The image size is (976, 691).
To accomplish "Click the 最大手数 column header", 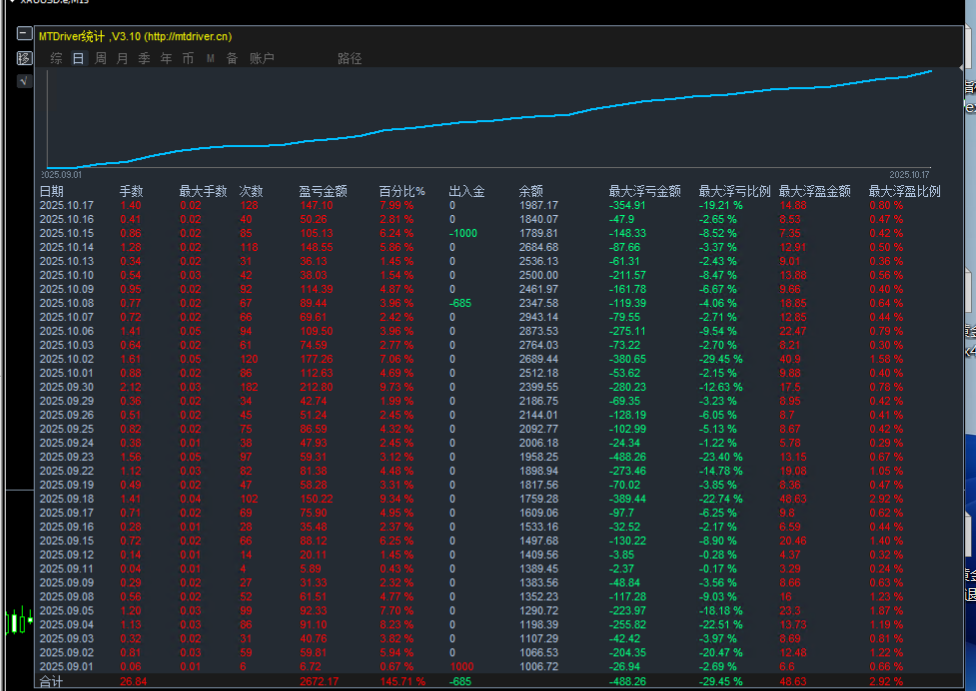I will point(203,191).
